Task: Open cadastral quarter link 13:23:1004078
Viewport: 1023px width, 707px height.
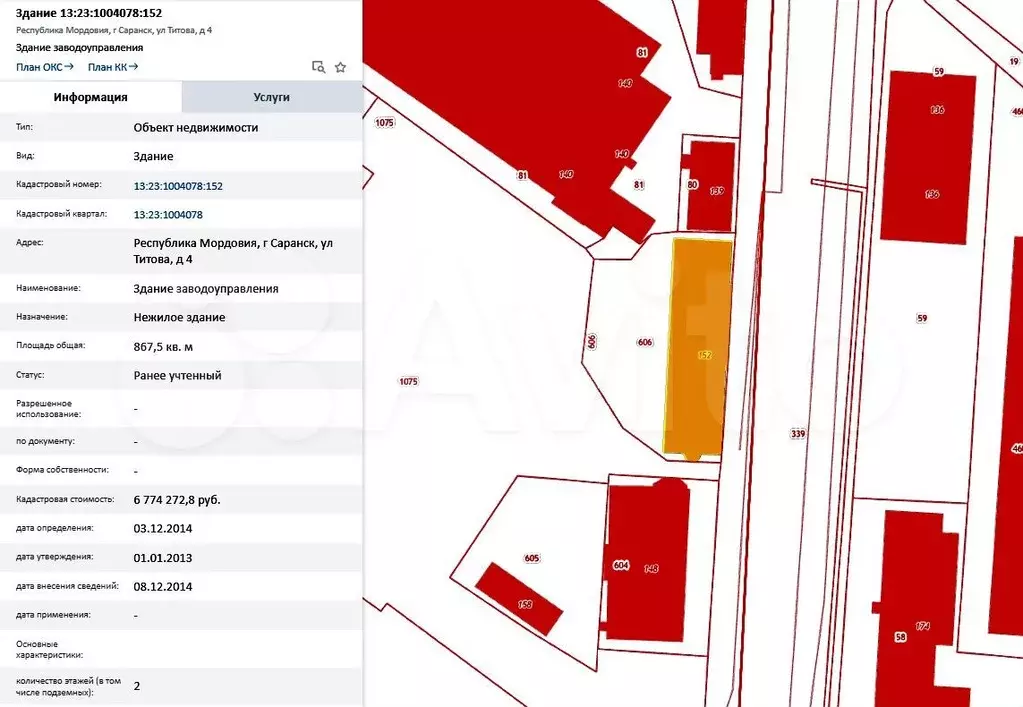Action: (x=168, y=215)
